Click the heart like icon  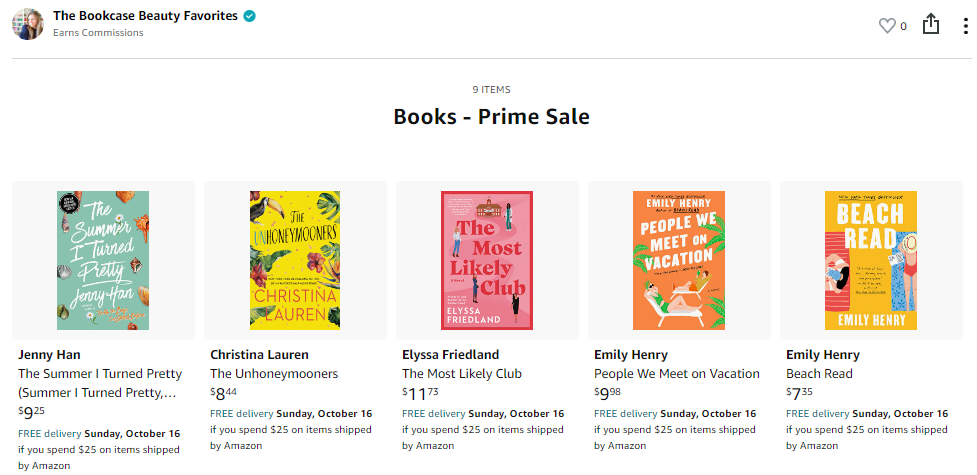pyautogui.click(x=887, y=25)
